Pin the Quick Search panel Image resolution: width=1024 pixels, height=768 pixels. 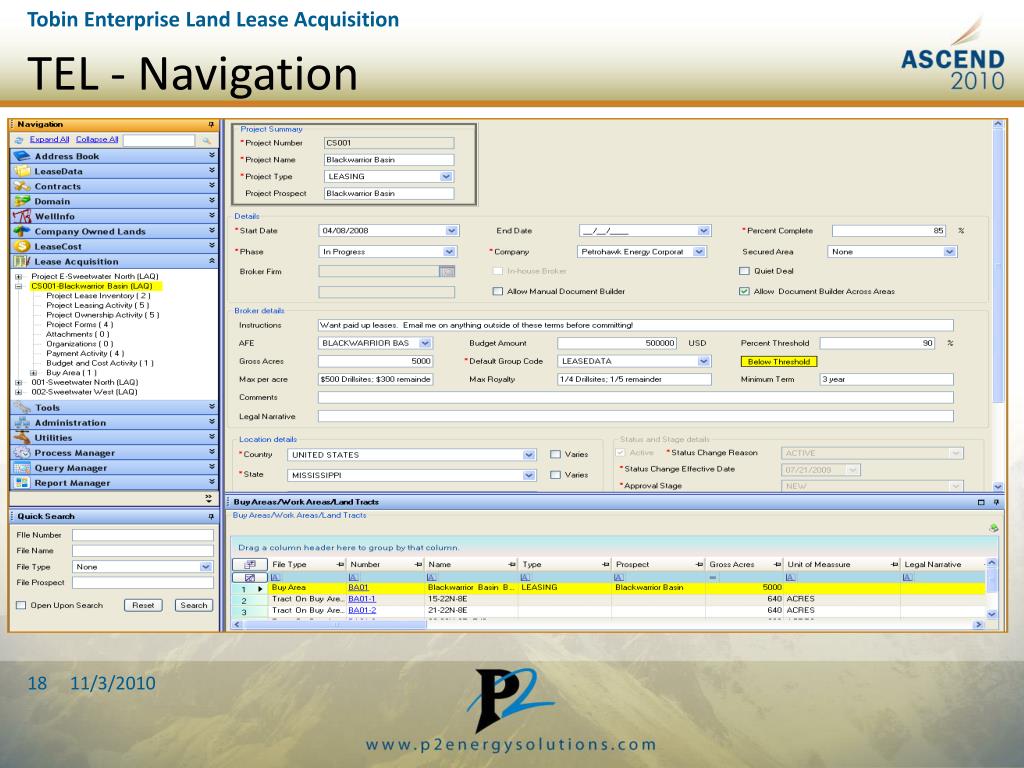pos(211,516)
